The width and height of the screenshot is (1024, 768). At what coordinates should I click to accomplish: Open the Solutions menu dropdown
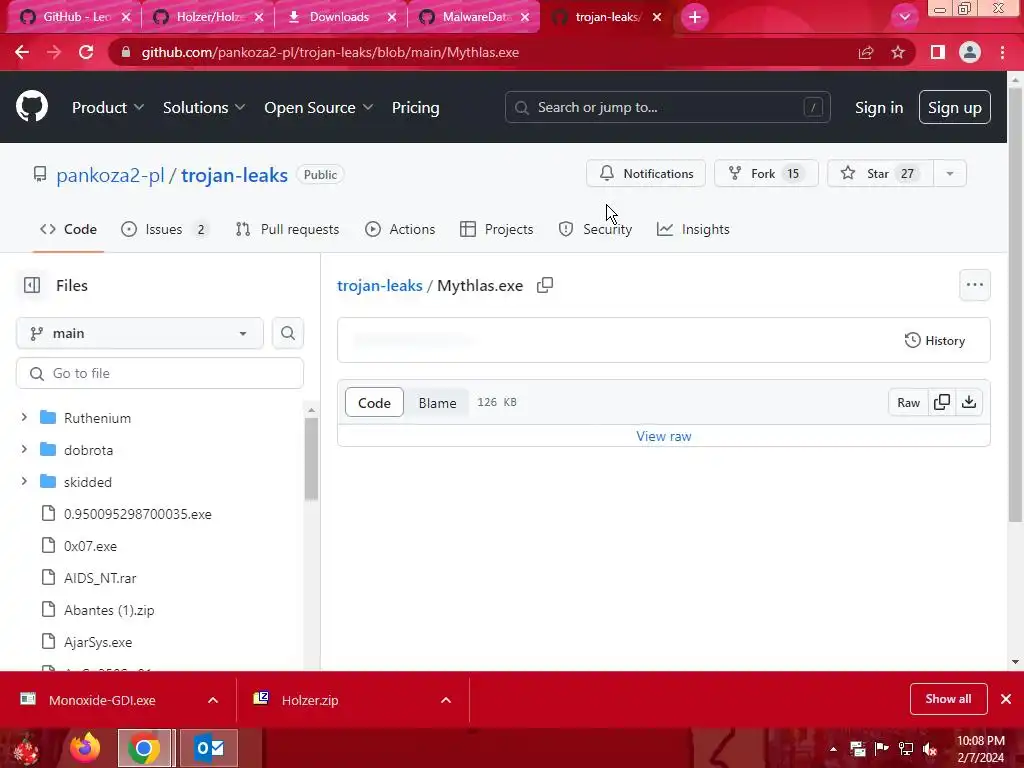click(204, 108)
